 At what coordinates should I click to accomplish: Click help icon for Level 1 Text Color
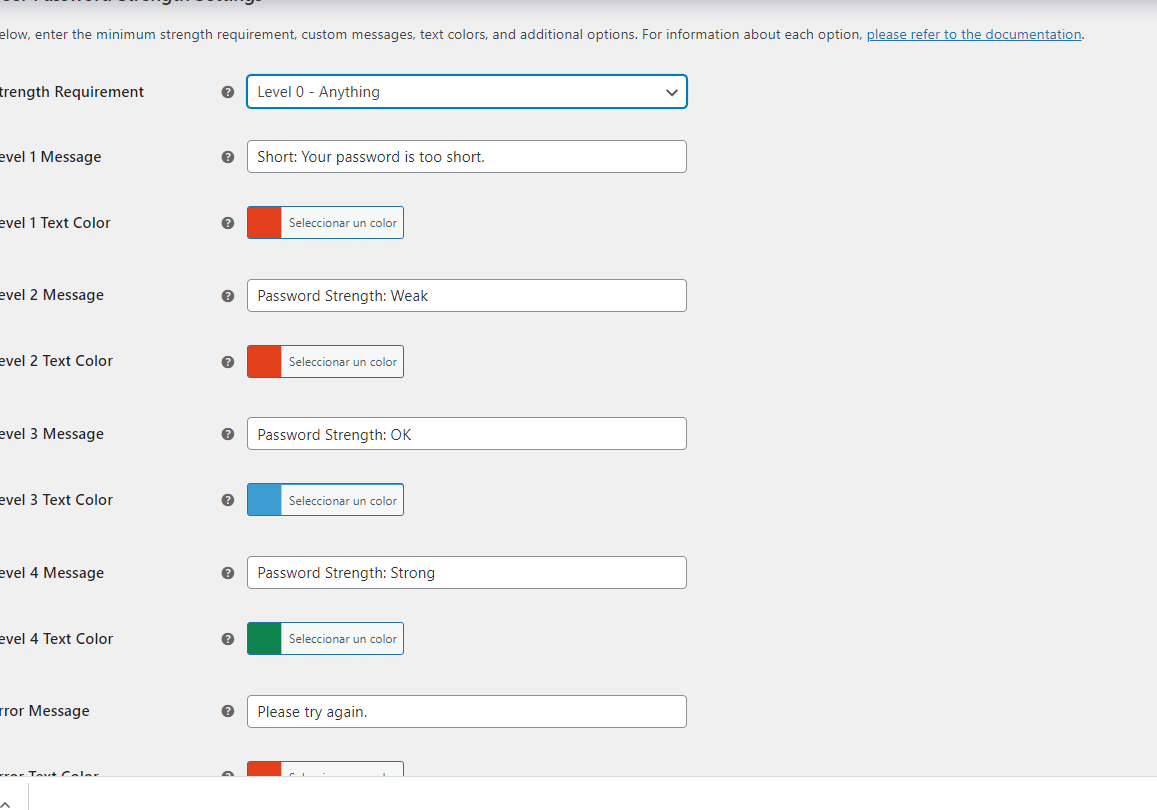(228, 223)
